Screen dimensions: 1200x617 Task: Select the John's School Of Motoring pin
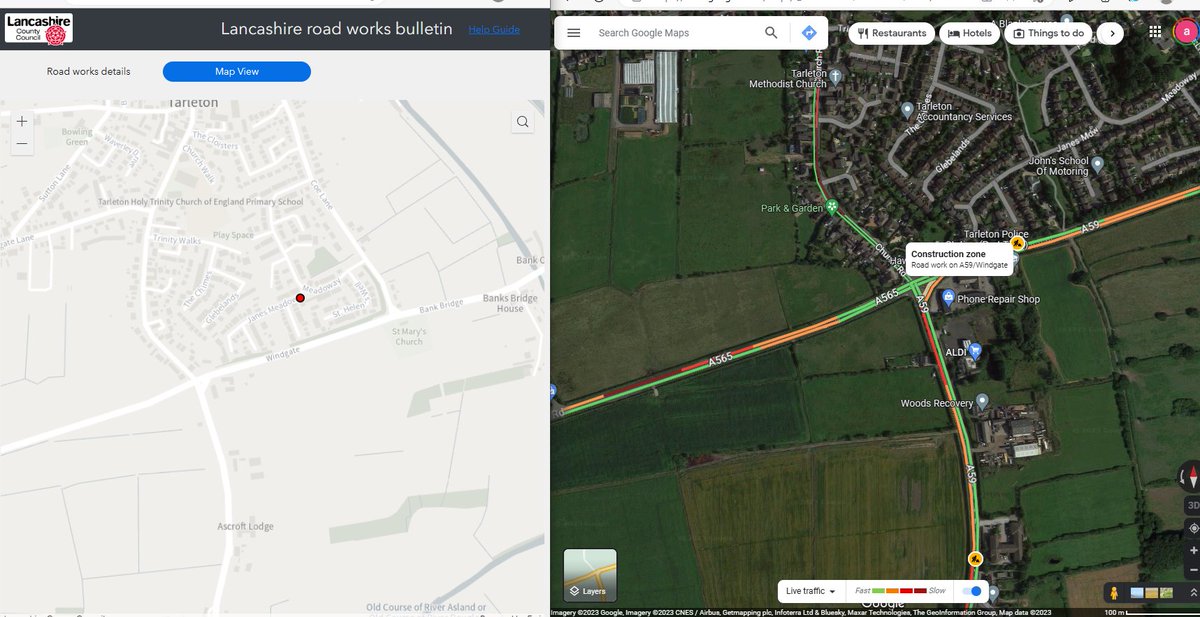[1097, 163]
